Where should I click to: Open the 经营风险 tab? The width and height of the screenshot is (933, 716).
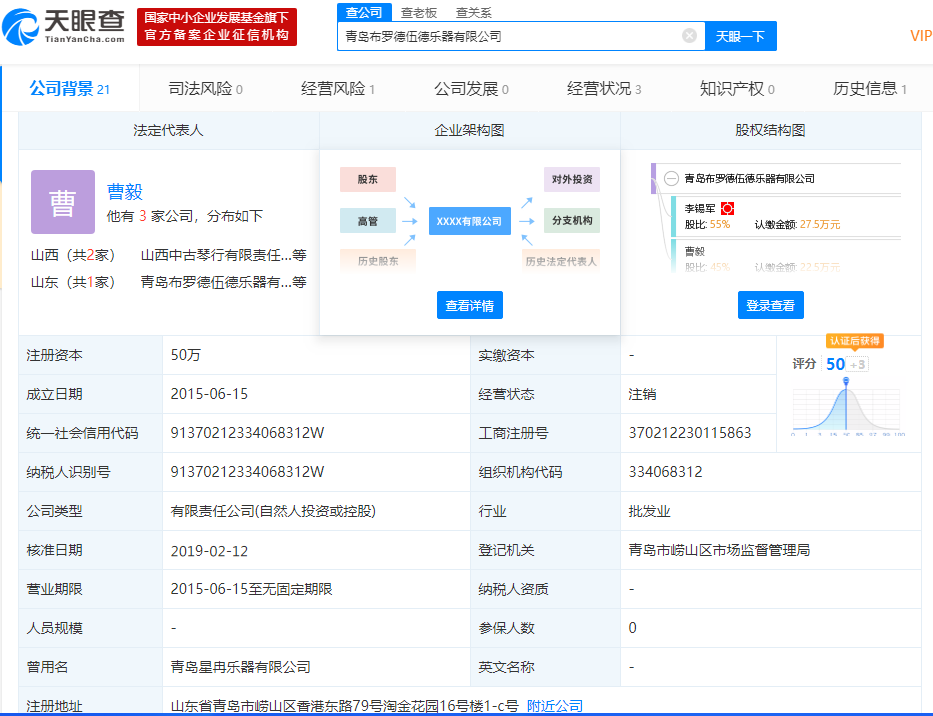point(338,89)
